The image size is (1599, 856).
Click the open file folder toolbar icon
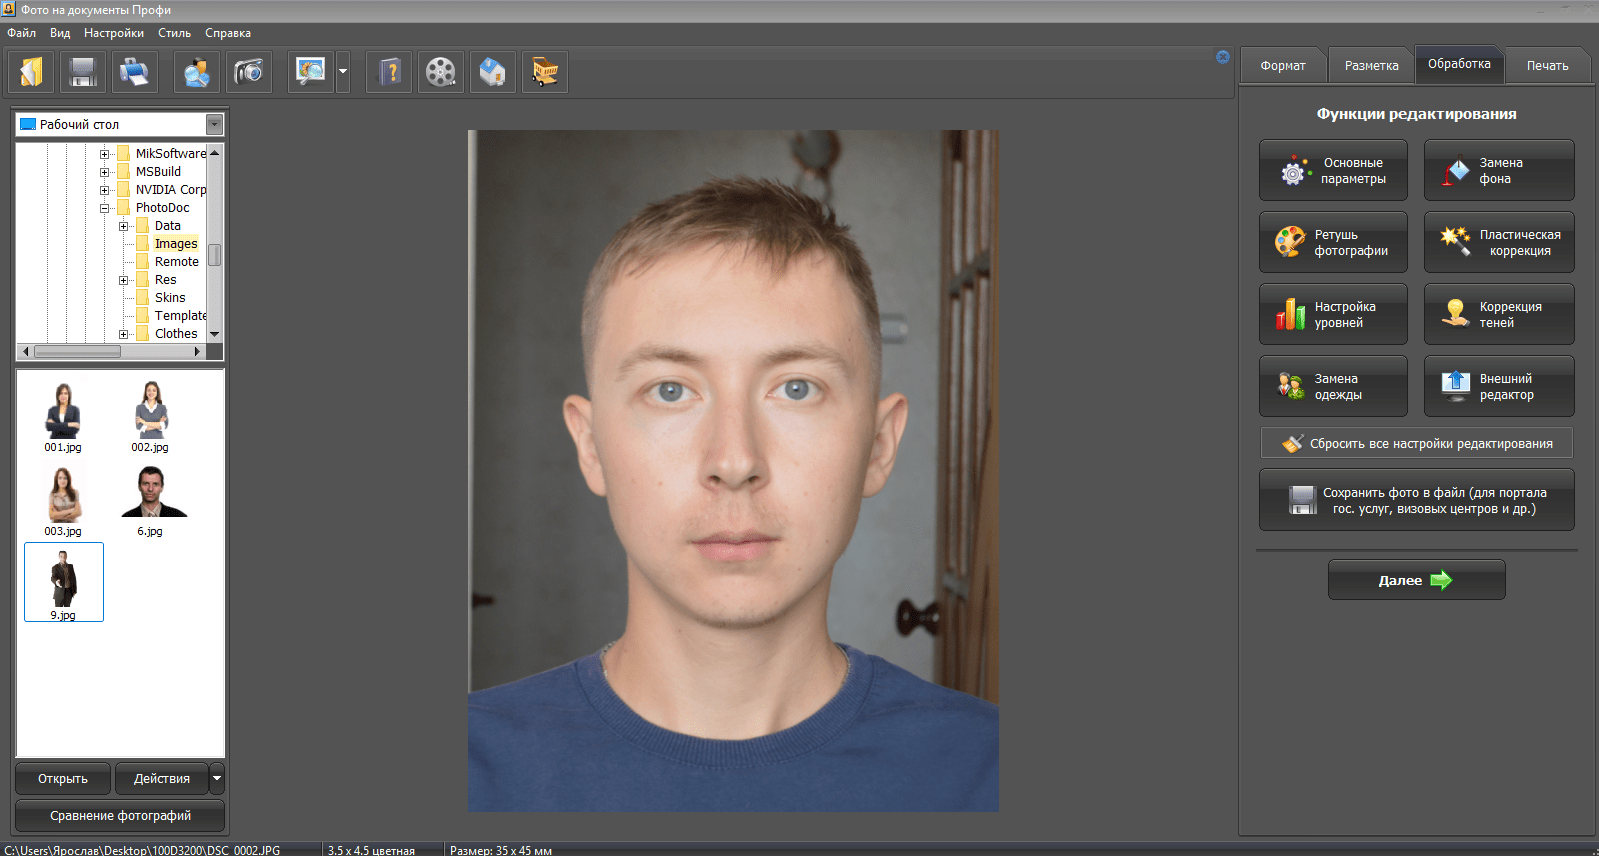(33, 72)
